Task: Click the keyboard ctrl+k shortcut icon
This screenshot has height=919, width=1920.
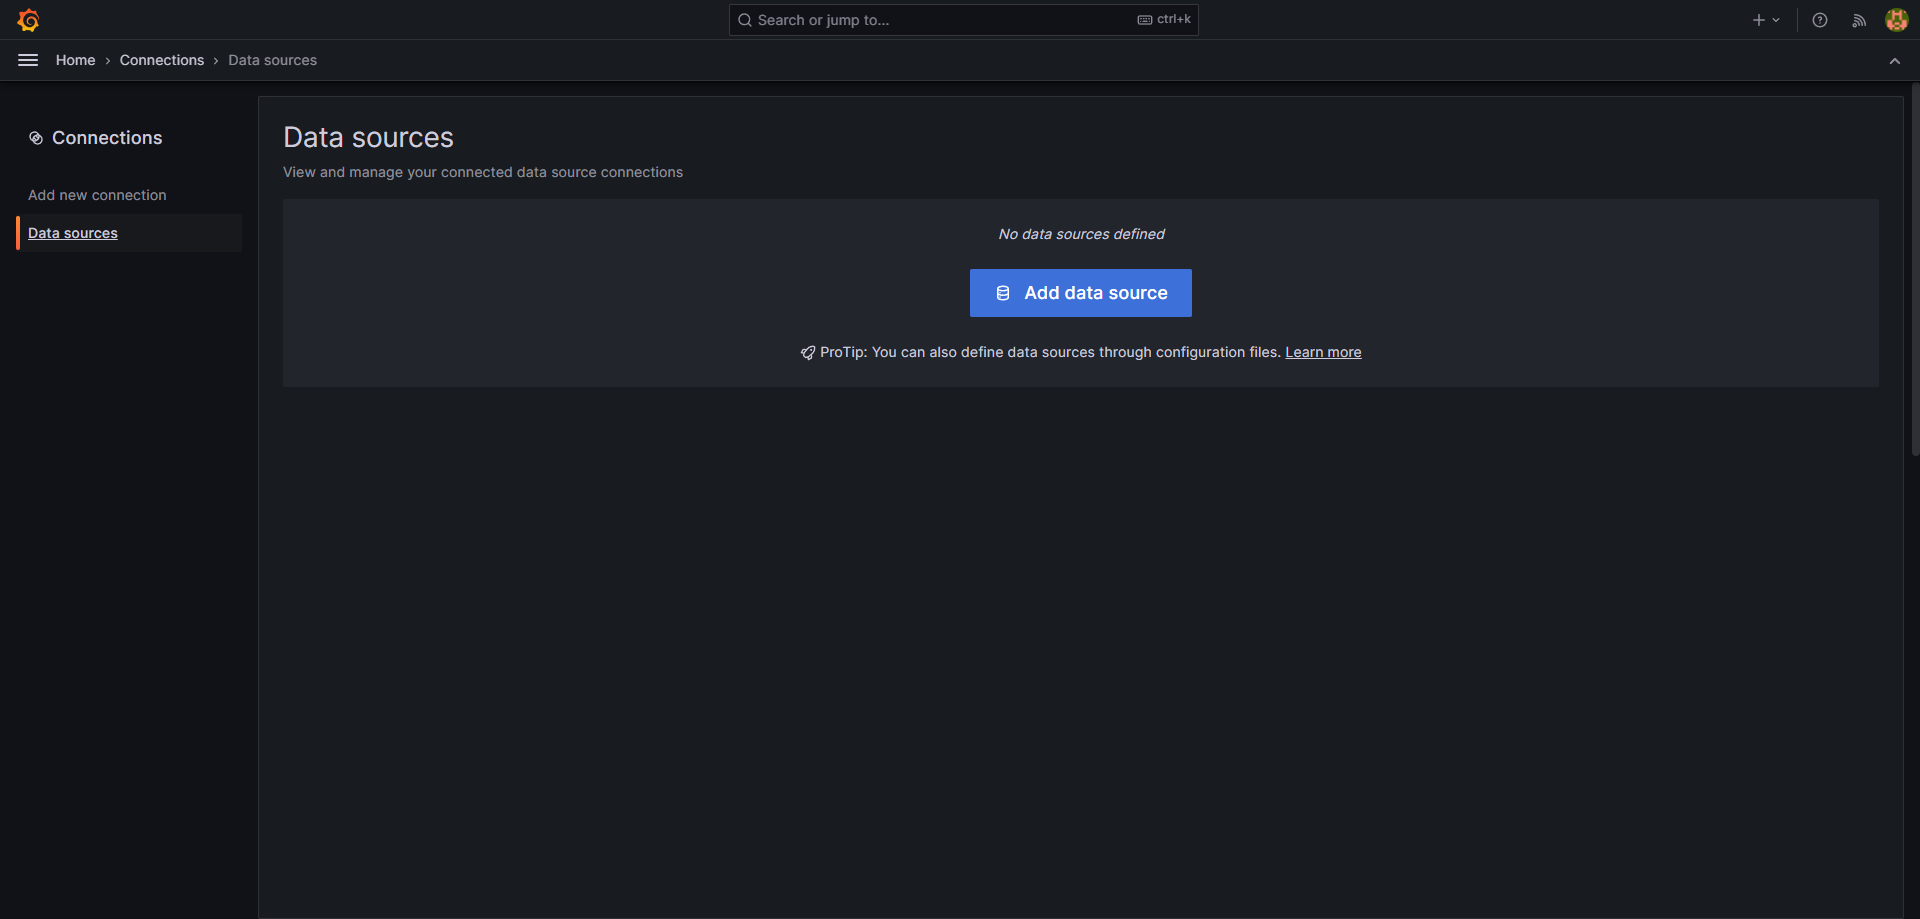Action: pyautogui.click(x=1145, y=20)
